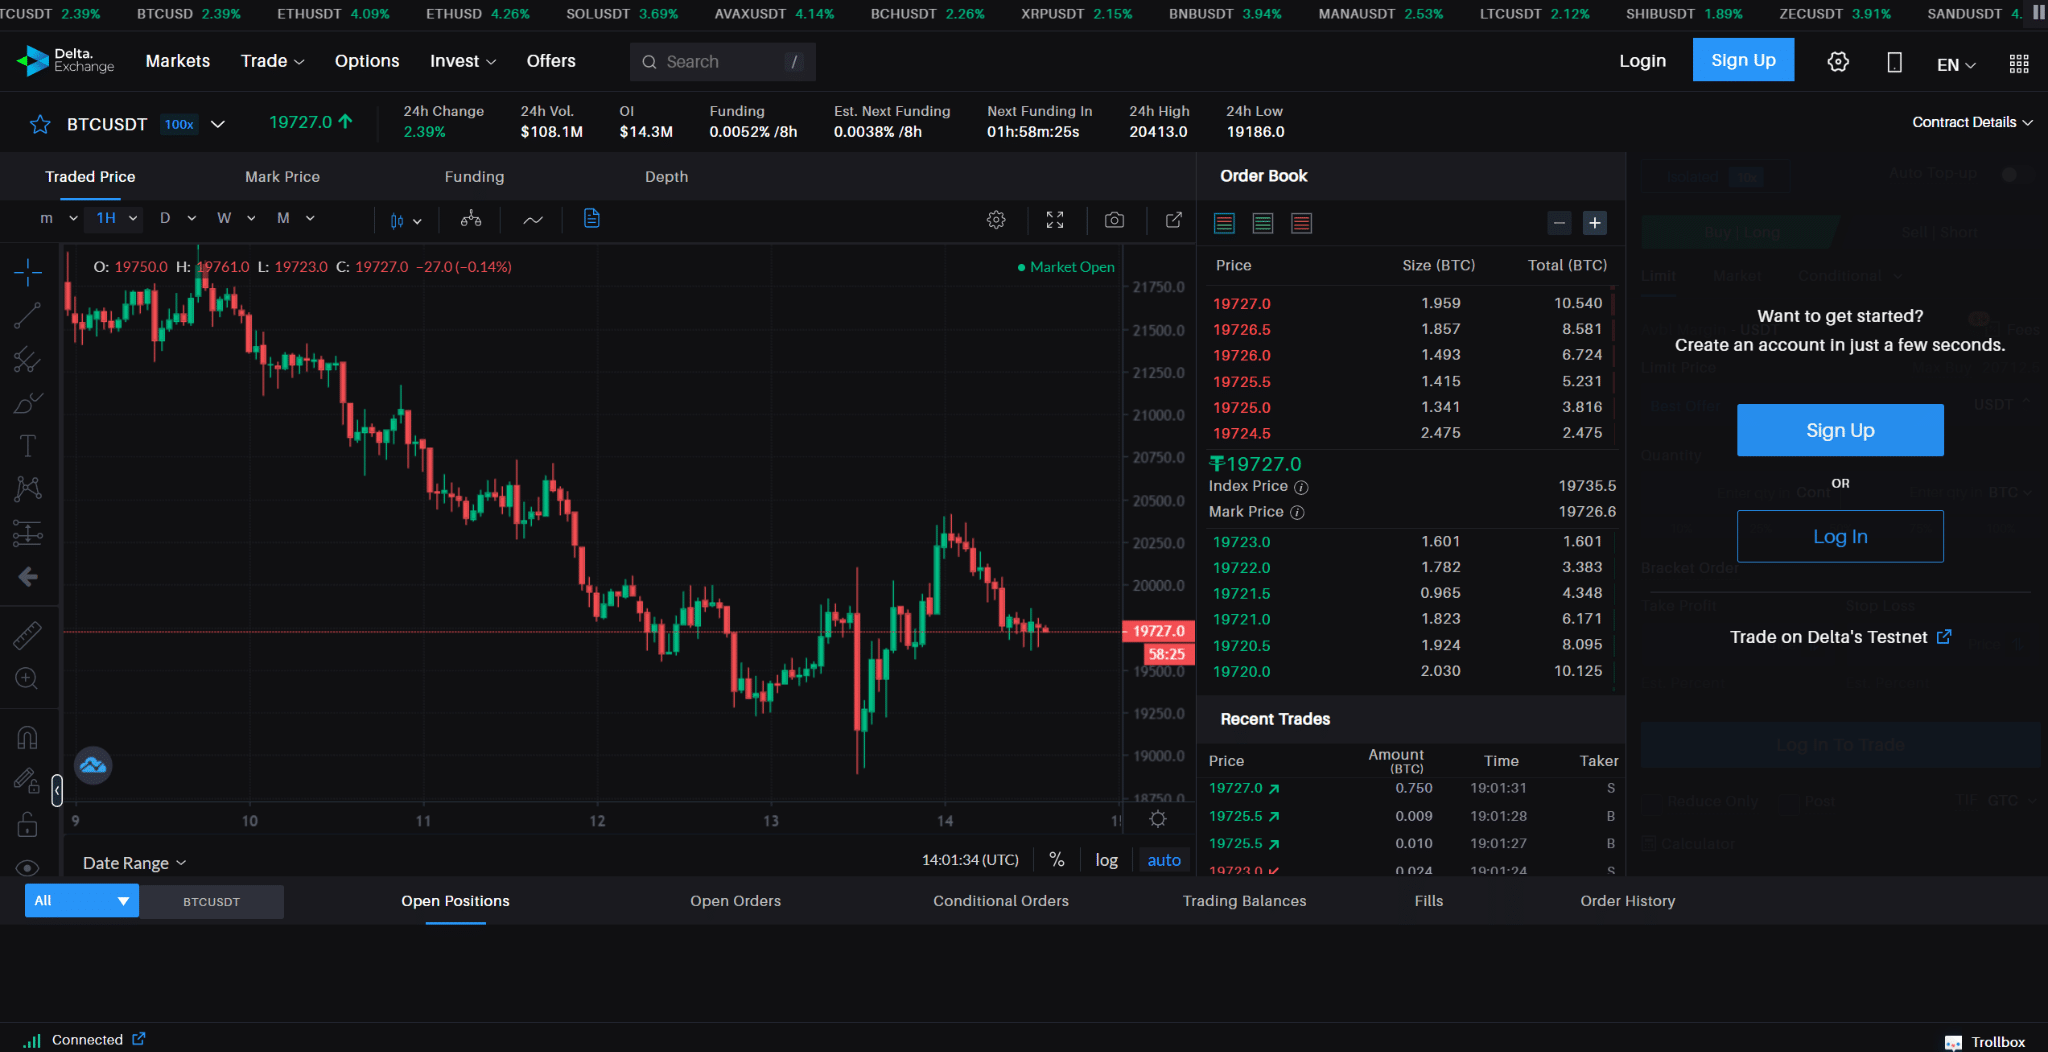Screen dimensions: 2048x1052
Task: Switch order book to buy-only view
Action: point(1262,223)
